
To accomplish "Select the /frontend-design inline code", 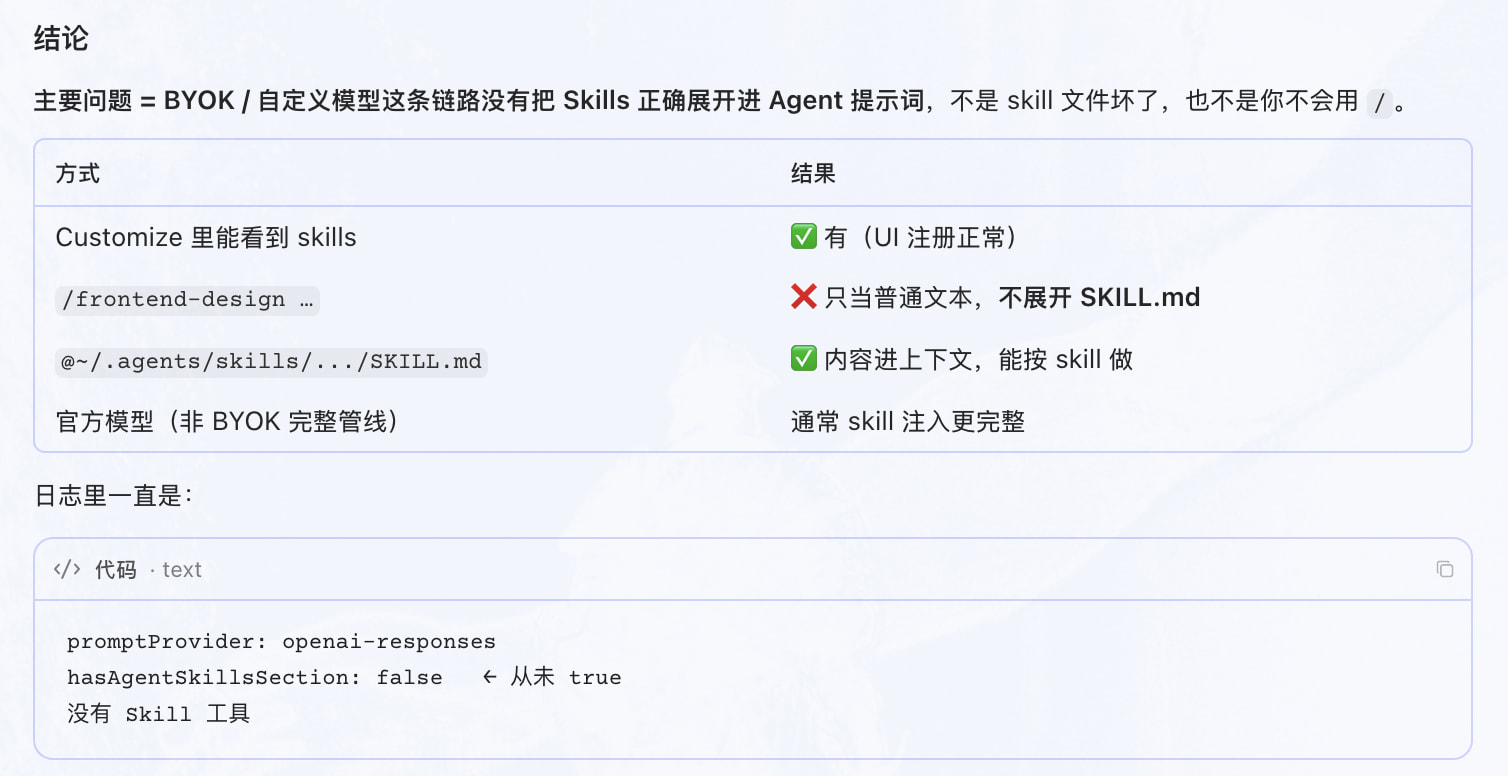I will [x=187, y=299].
